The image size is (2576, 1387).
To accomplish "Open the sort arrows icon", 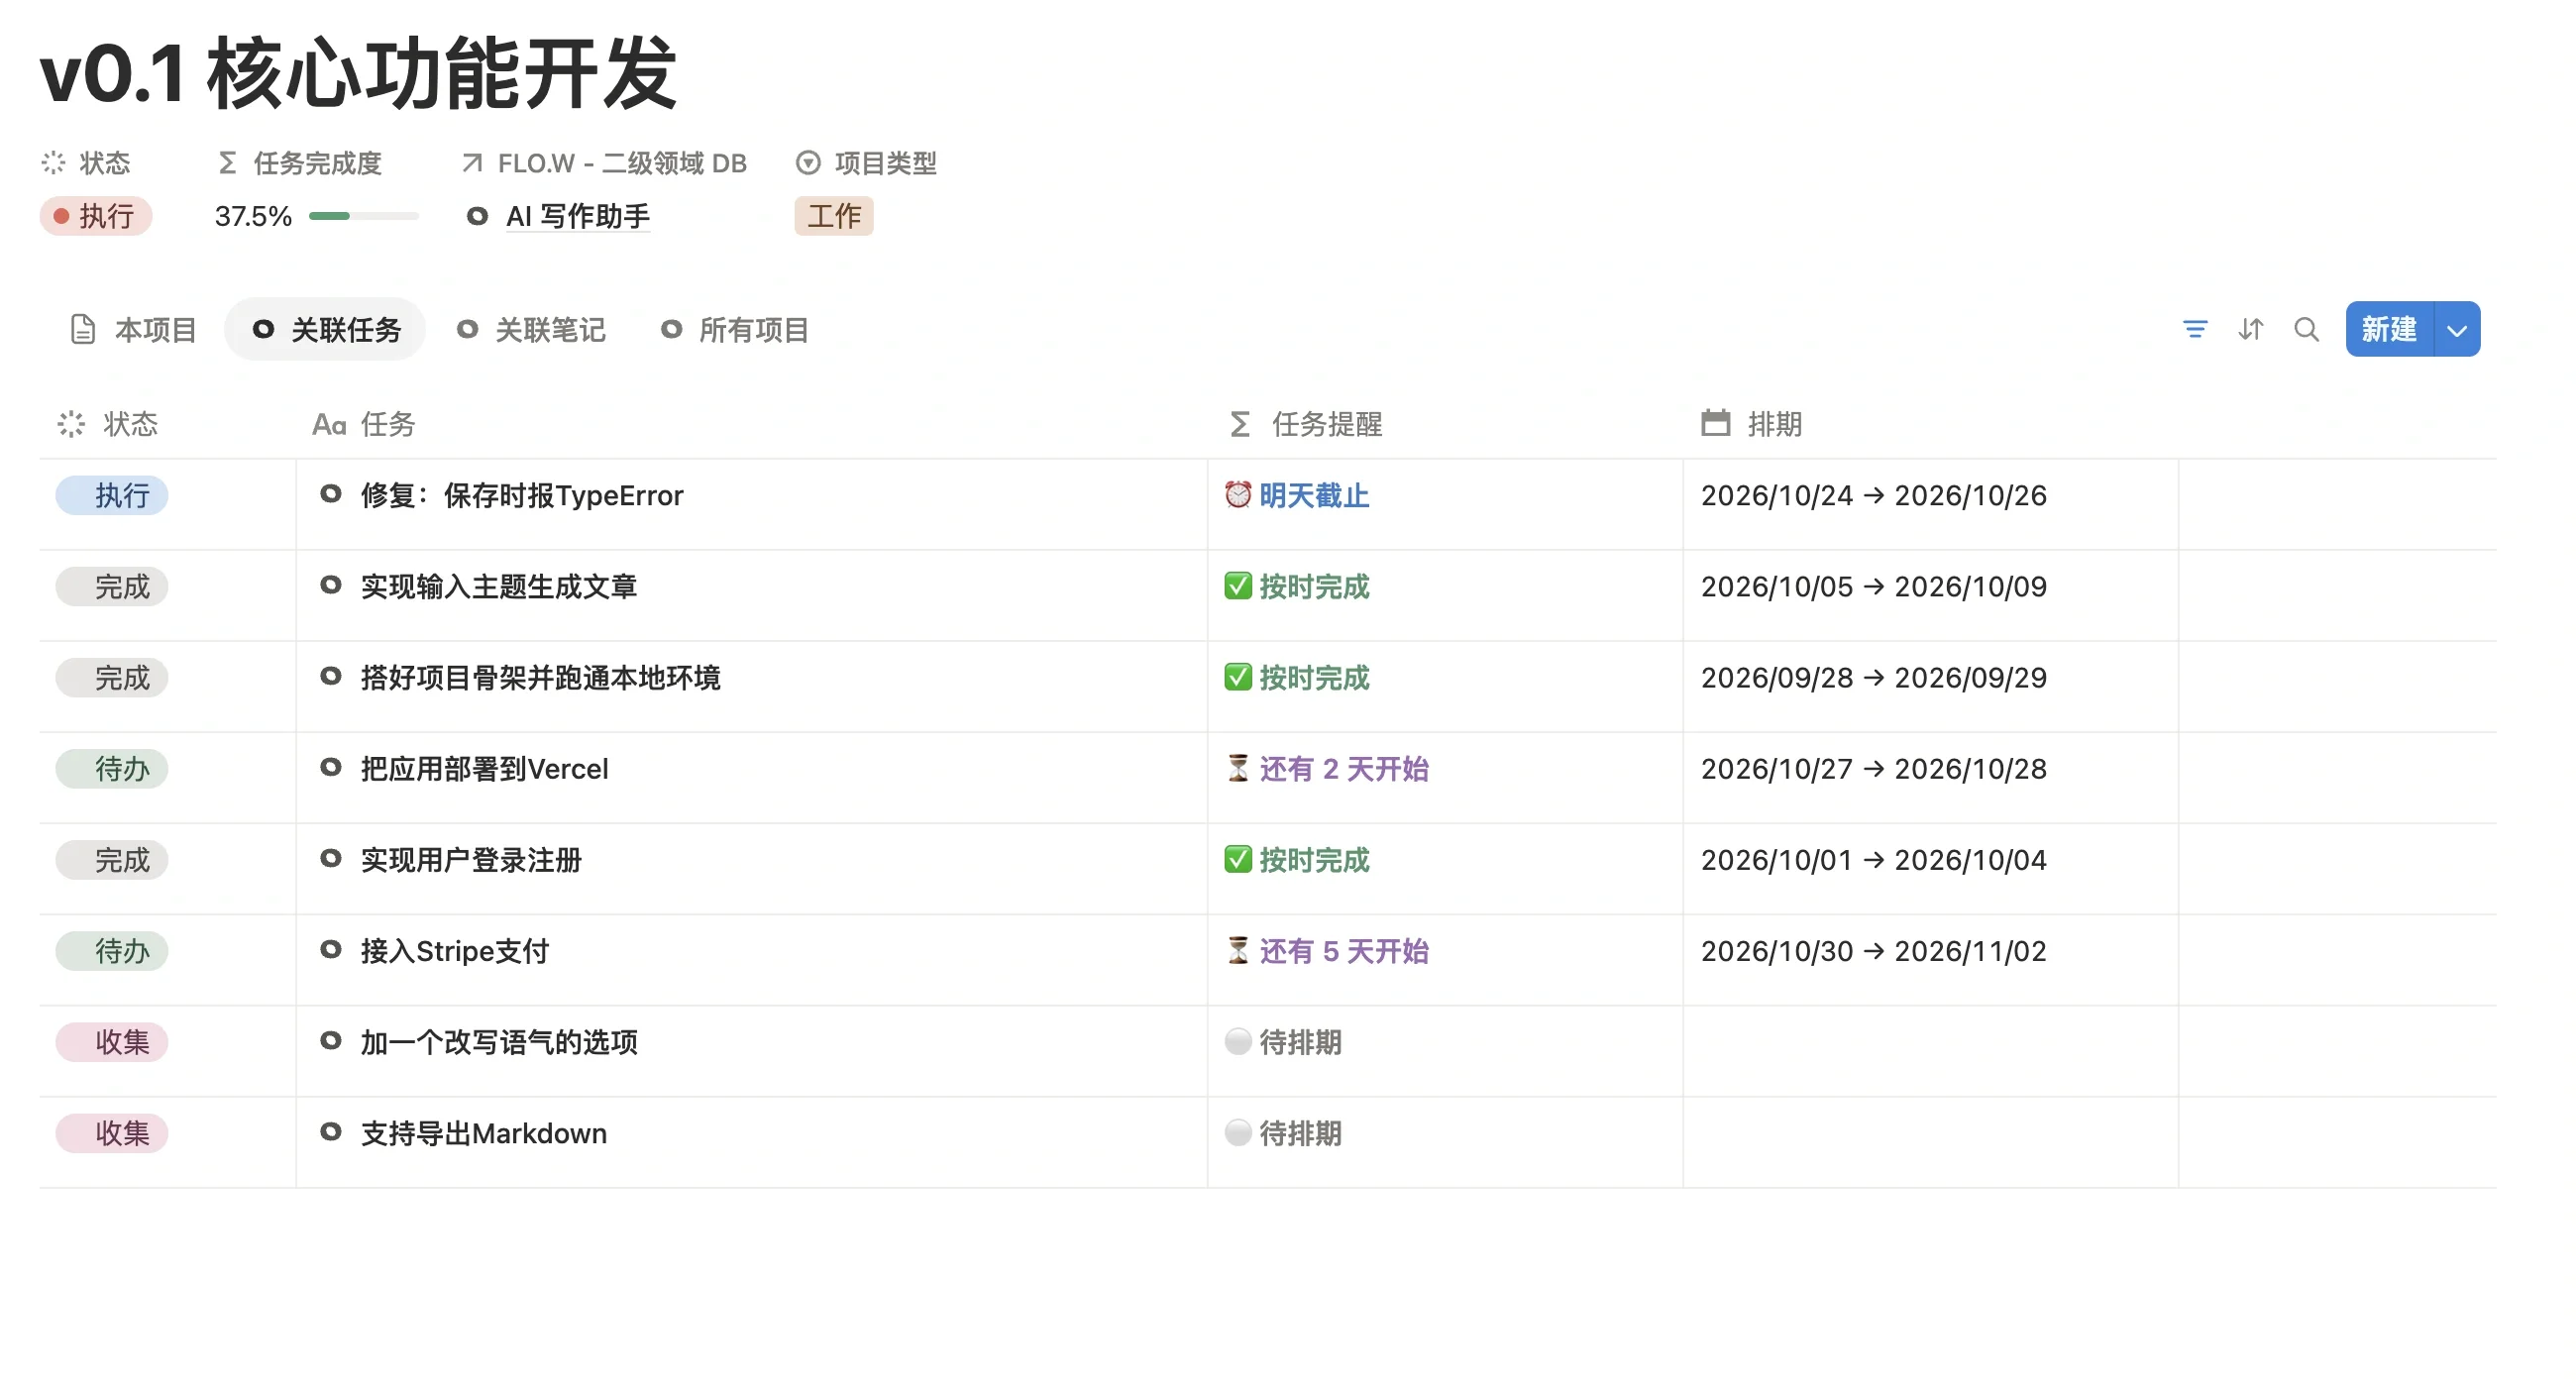I will click(x=2250, y=329).
